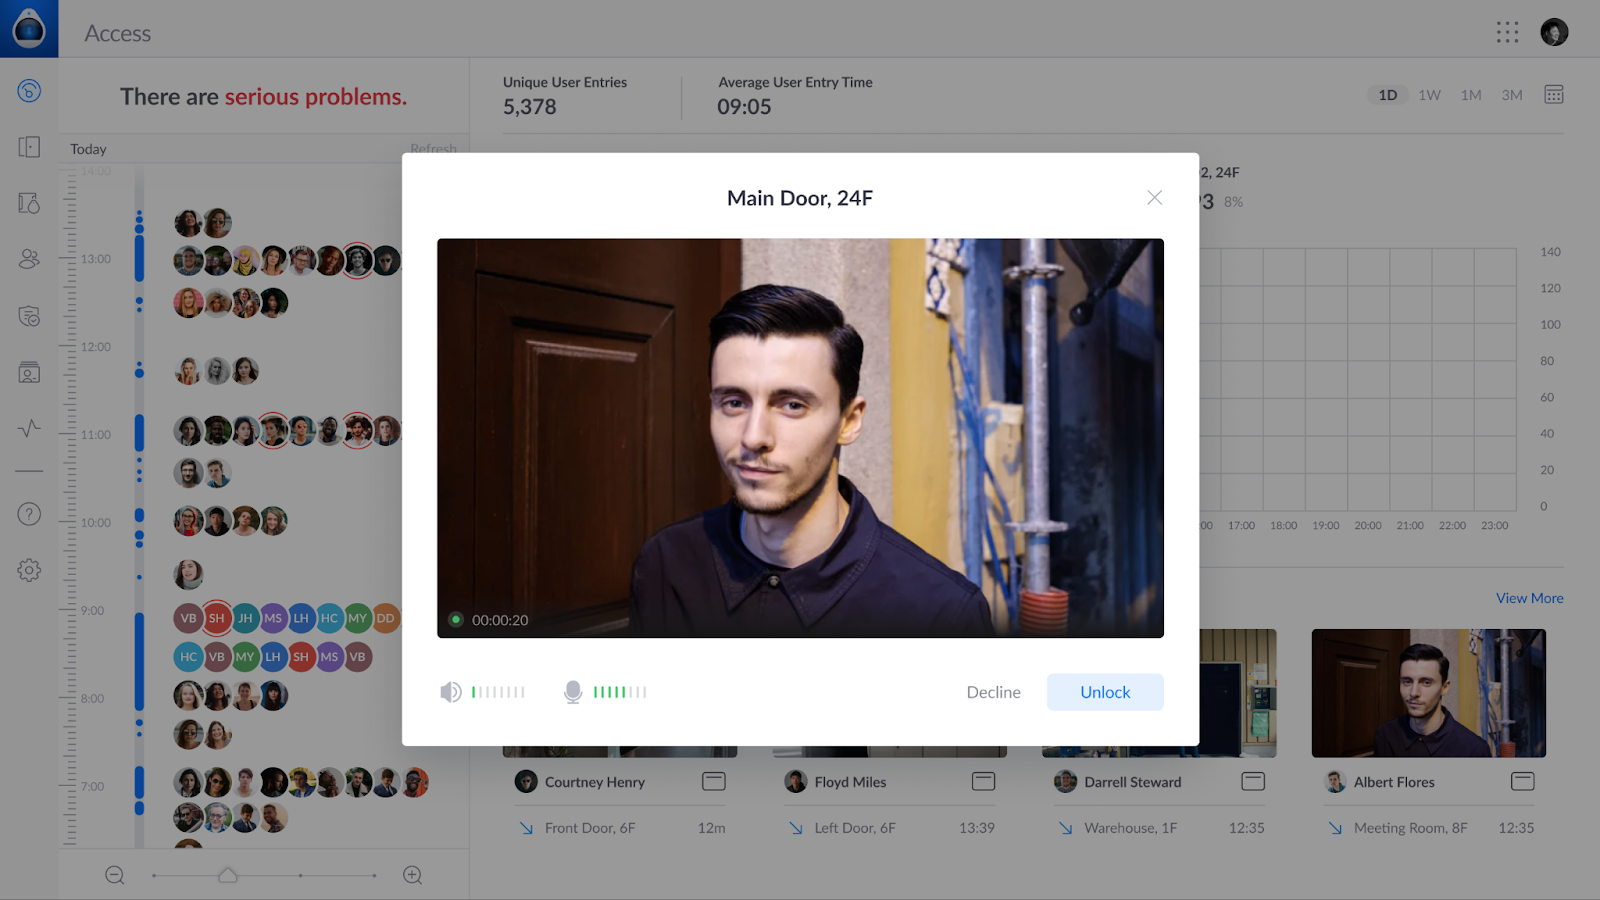This screenshot has width=1600, height=900.
Task: Open the apps grid menu
Action: tap(1507, 33)
